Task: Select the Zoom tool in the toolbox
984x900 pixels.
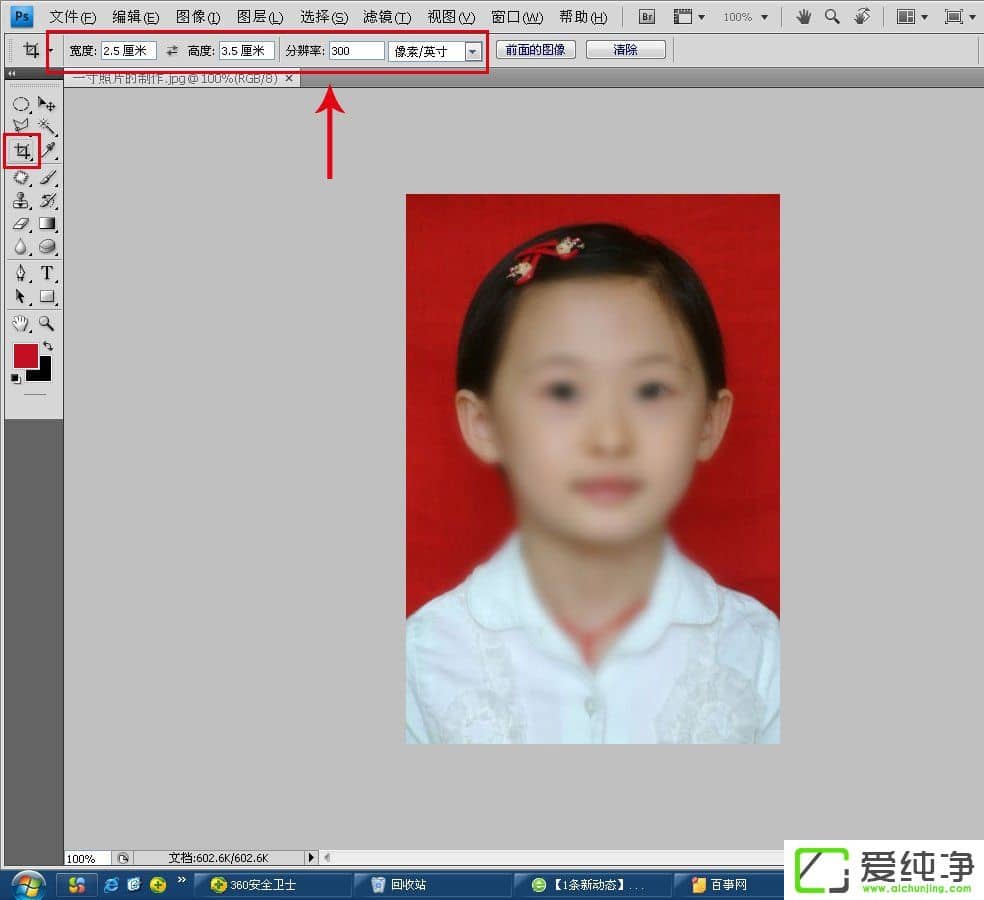Action: (x=47, y=323)
